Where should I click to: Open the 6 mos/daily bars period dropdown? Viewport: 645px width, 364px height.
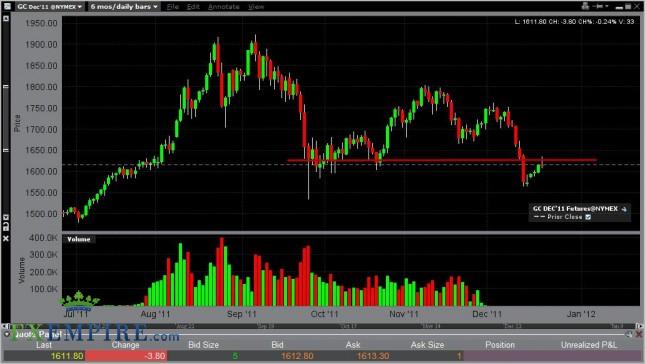124,7
